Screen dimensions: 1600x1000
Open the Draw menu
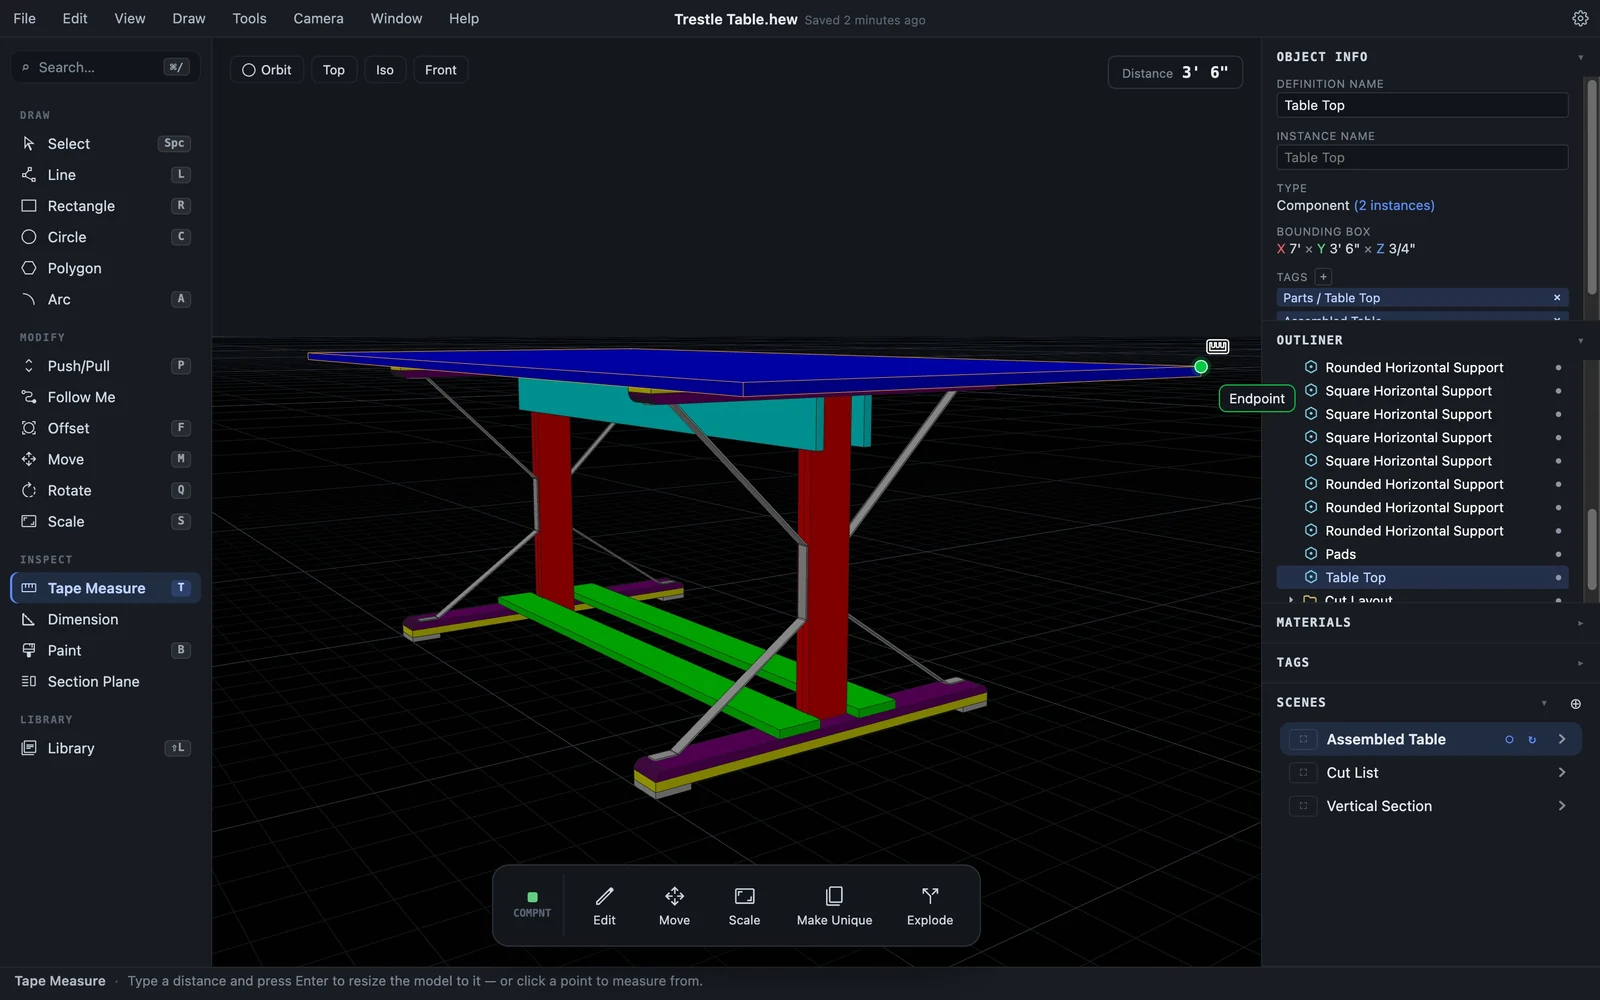[189, 18]
